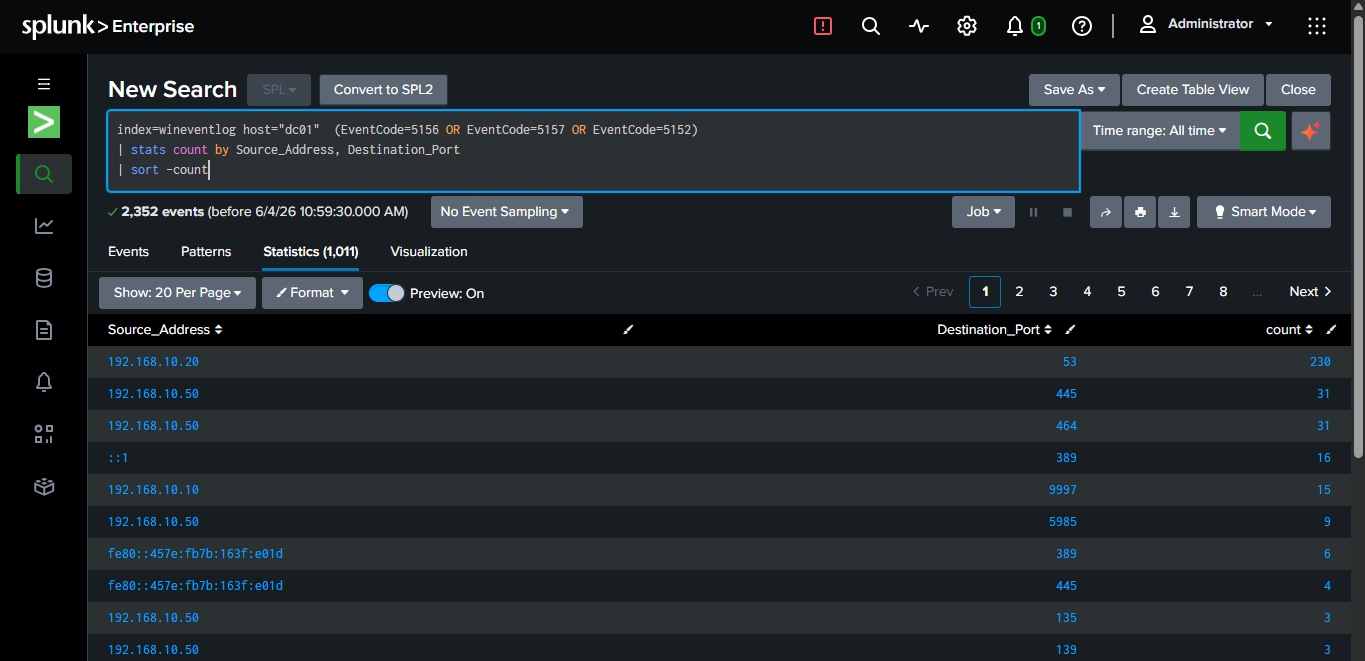Click the green Splunk app logo
Viewport: 1365px width, 661px height.
click(44, 122)
